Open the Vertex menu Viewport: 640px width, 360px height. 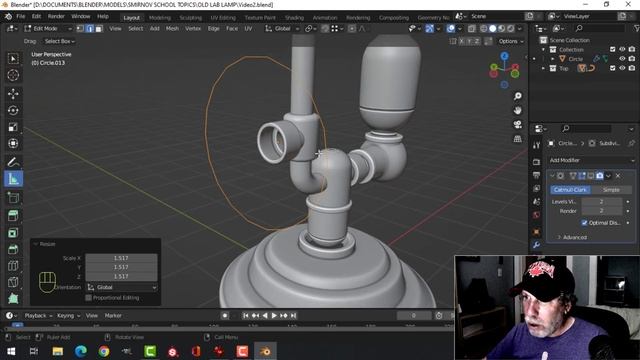pos(193,29)
